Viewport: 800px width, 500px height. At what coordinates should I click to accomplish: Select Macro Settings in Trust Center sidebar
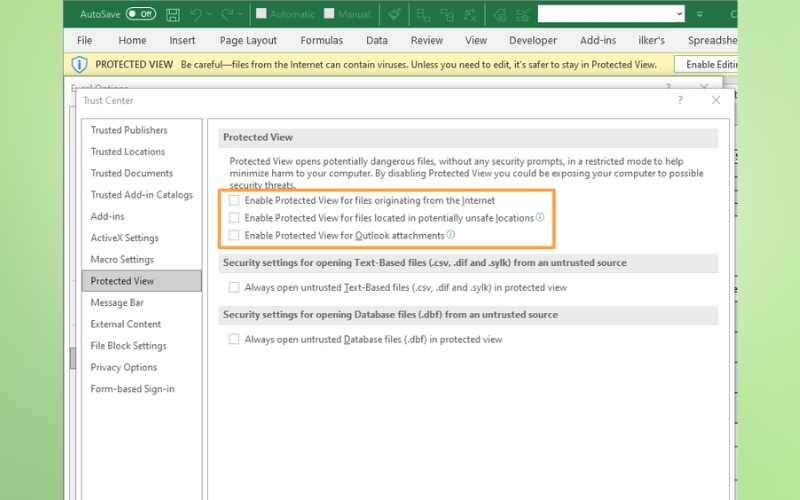(x=122, y=260)
